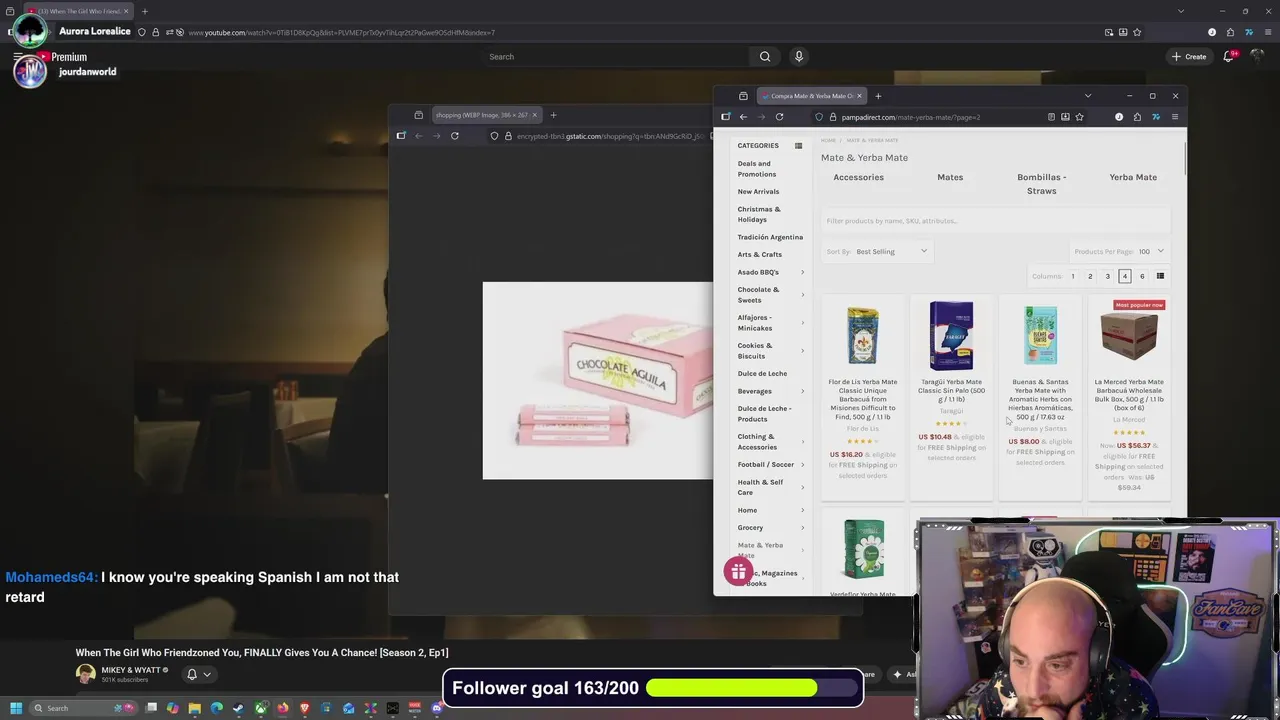Open tracking protection shield in pampadirect address bar
The height and width of the screenshot is (720, 1280).
pos(819,117)
